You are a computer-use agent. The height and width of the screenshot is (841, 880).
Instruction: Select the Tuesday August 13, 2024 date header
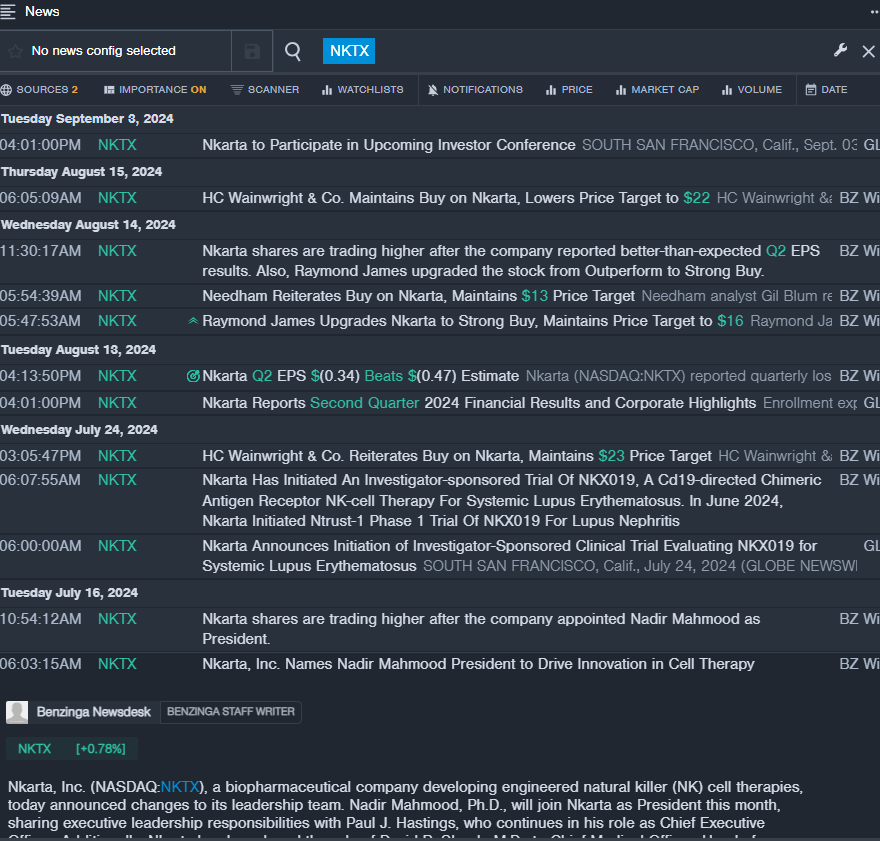[79, 350]
